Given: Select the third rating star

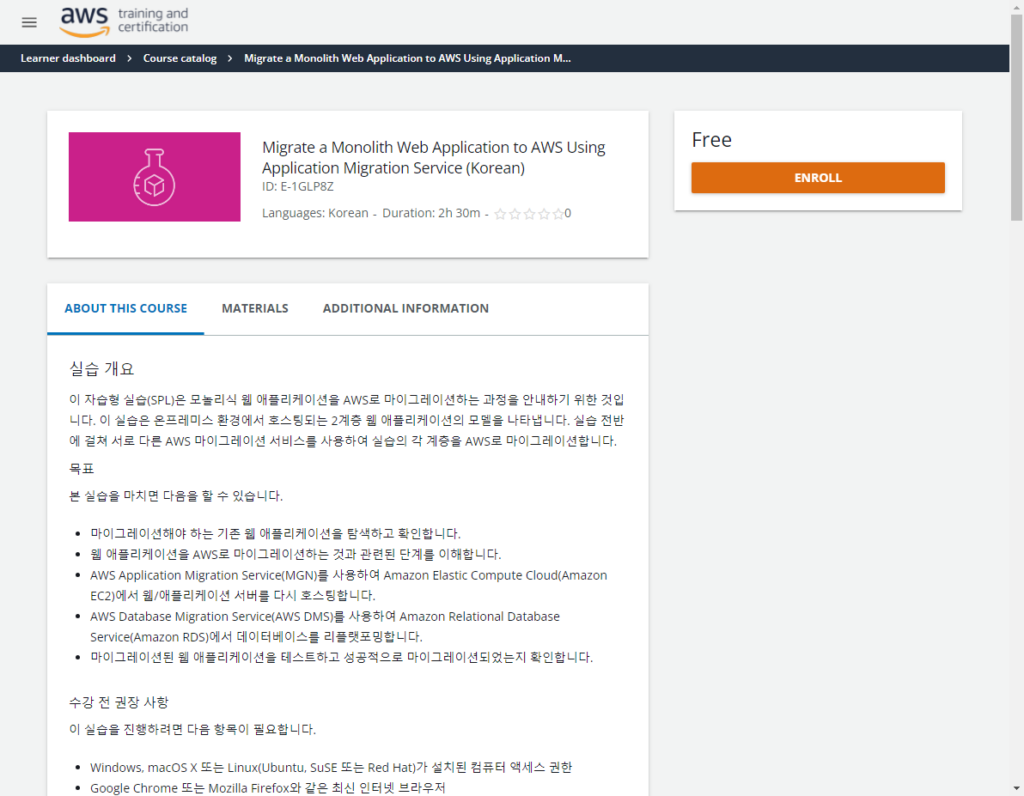Looking at the screenshot, I should click(x=529, y=214).
